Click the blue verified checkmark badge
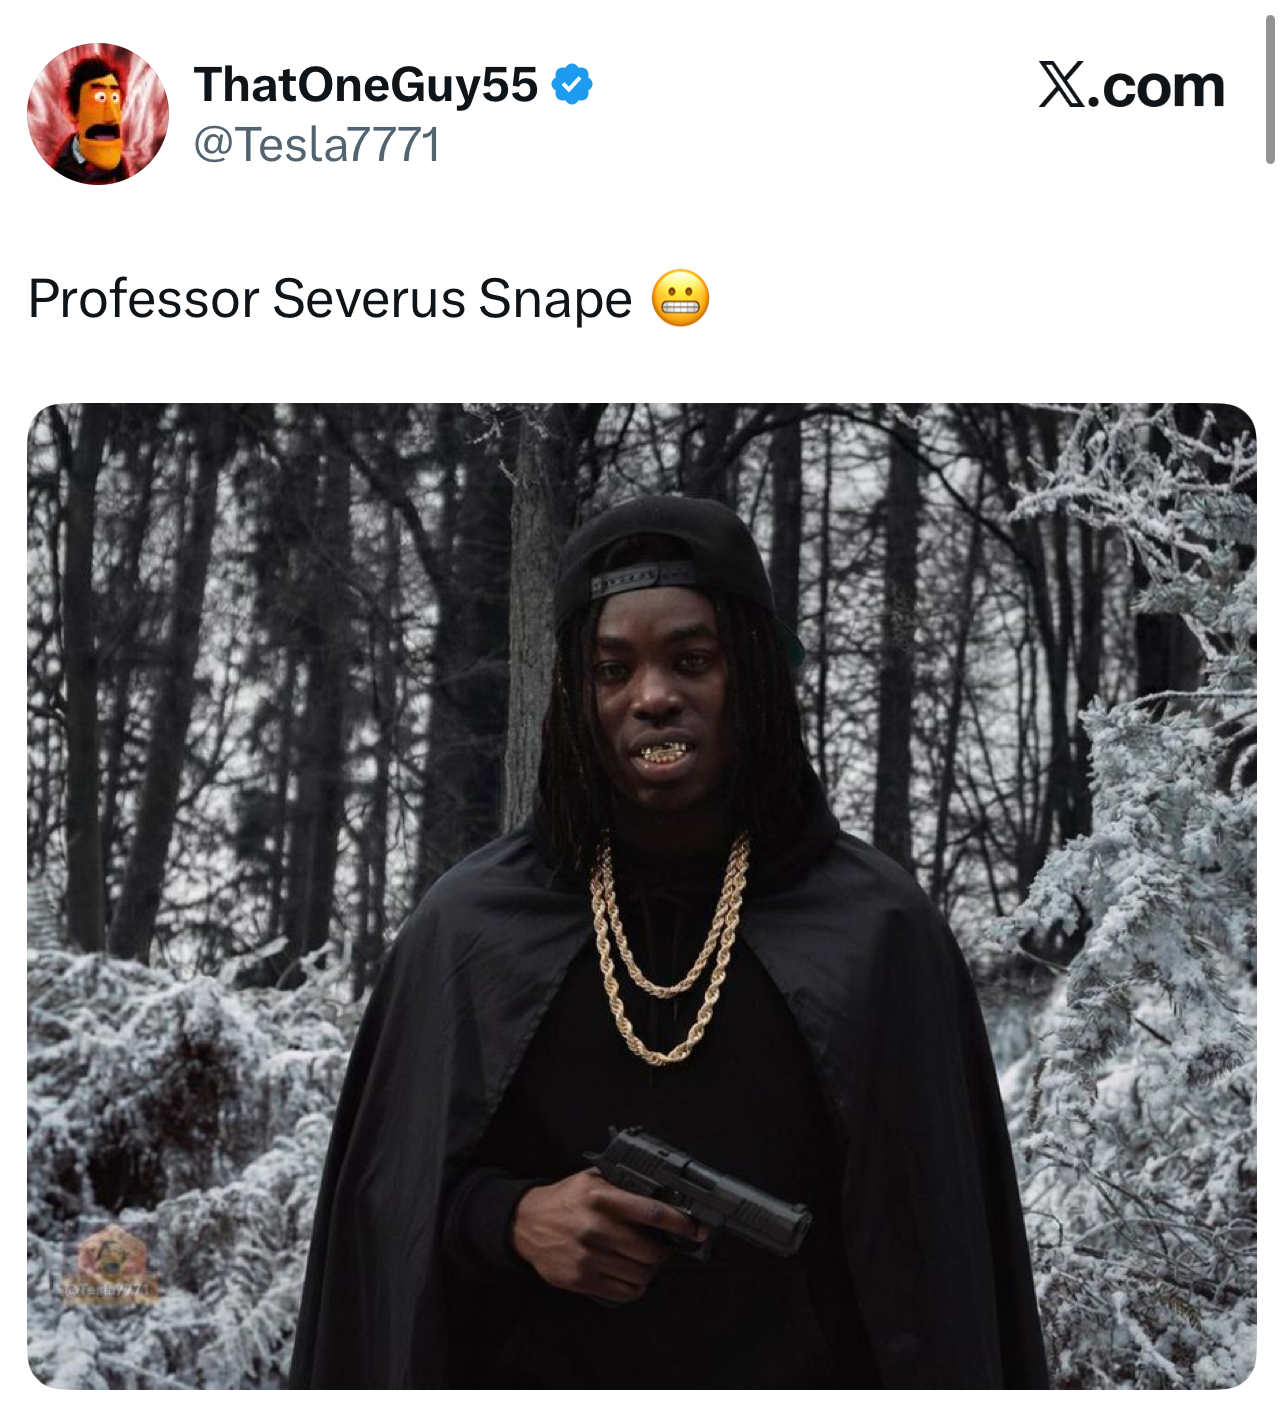 (572, 84)
